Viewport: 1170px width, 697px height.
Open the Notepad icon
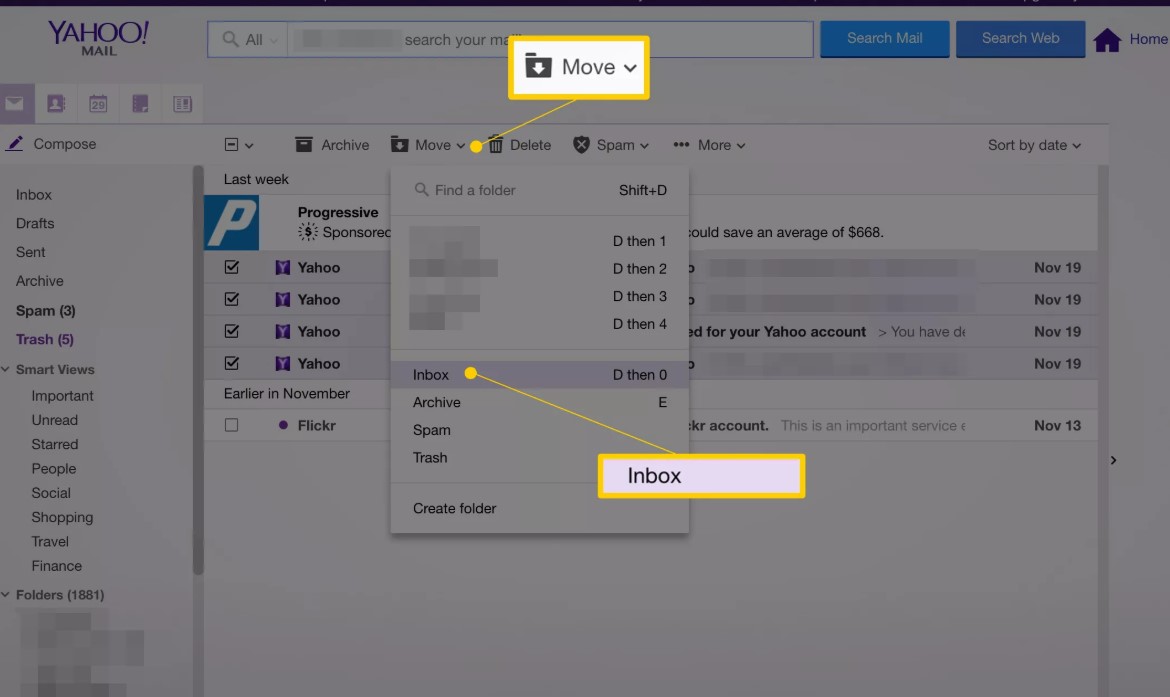click(x=140, y=103)
